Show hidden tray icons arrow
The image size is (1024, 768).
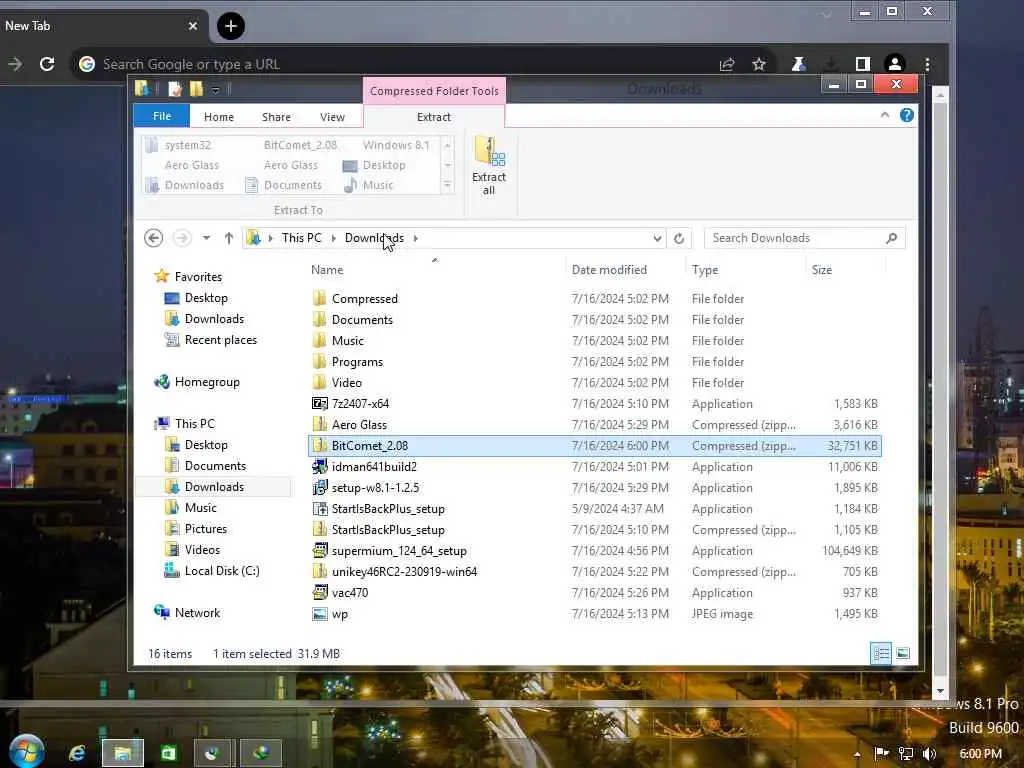[857, 754]
